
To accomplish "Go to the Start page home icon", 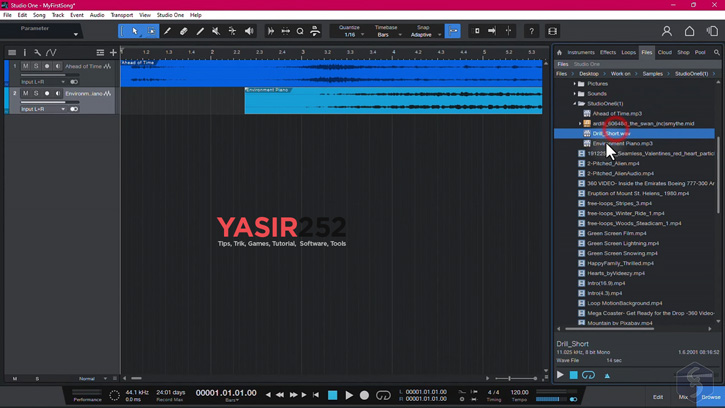I will 689,31.
